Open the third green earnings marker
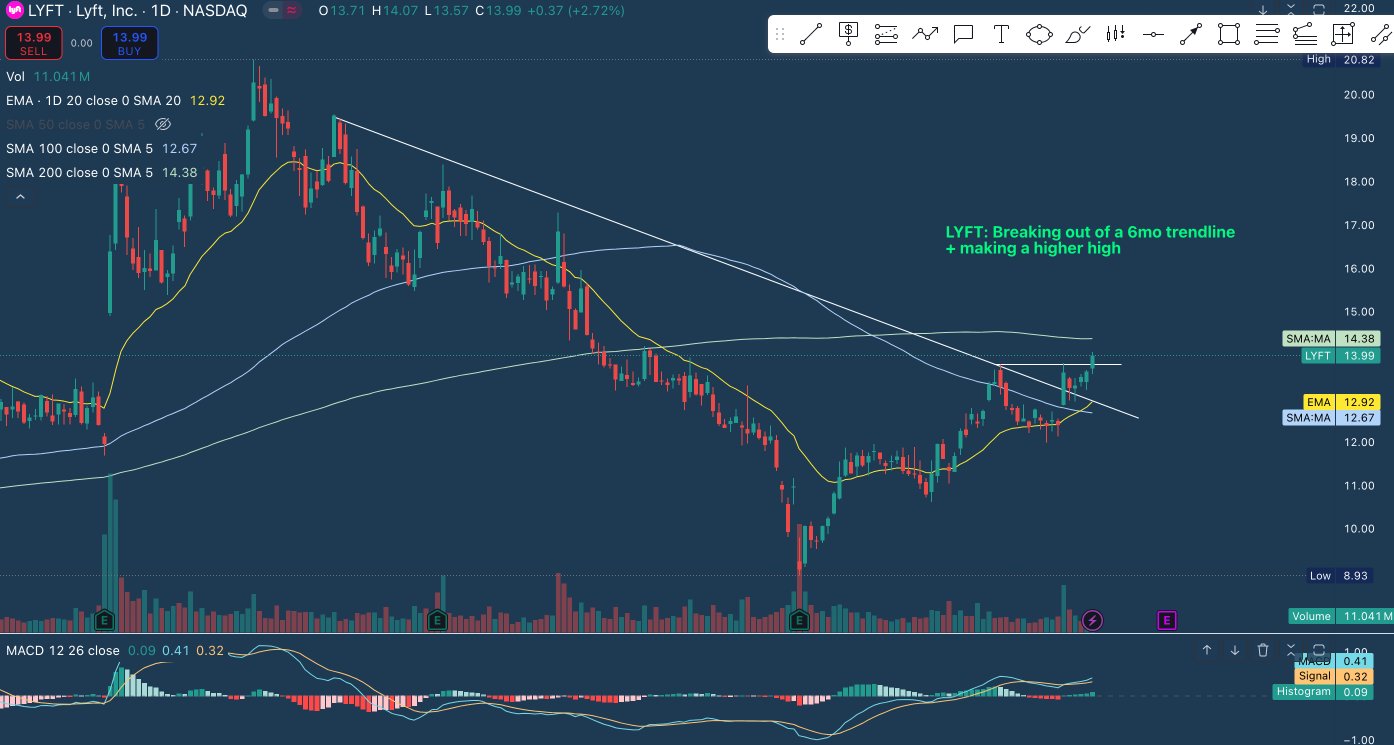 (x=799, y=621)
